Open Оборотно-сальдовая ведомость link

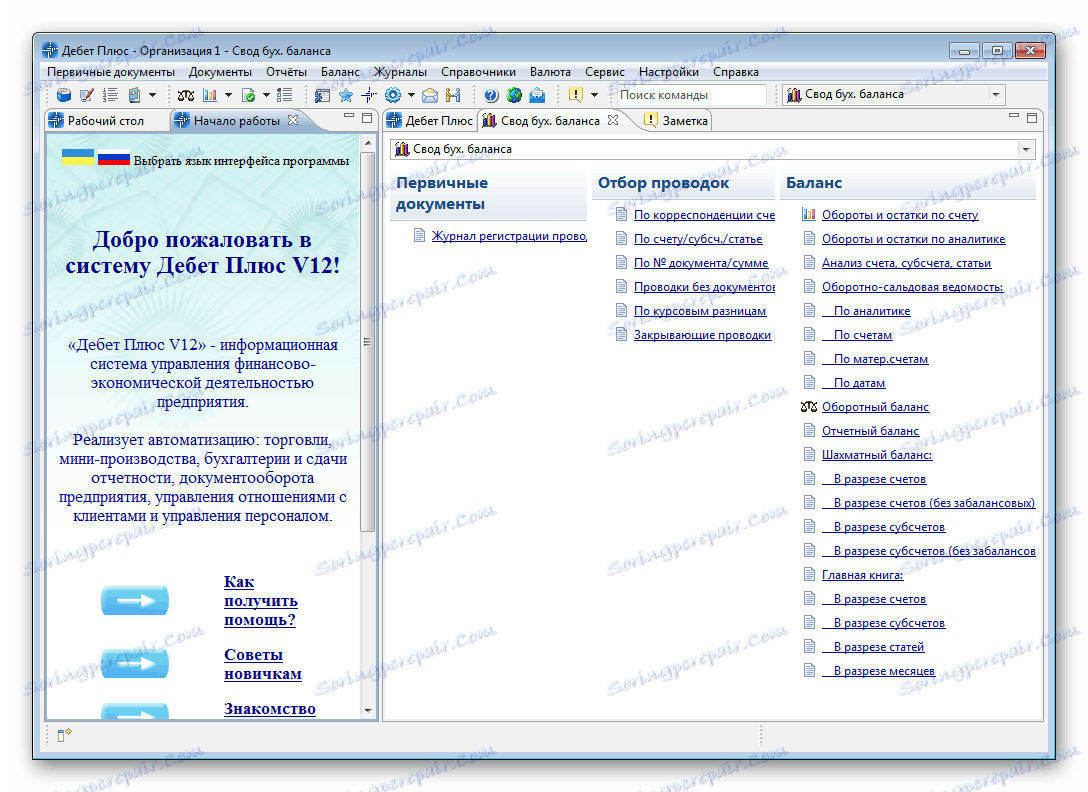[x=912, y=287]
